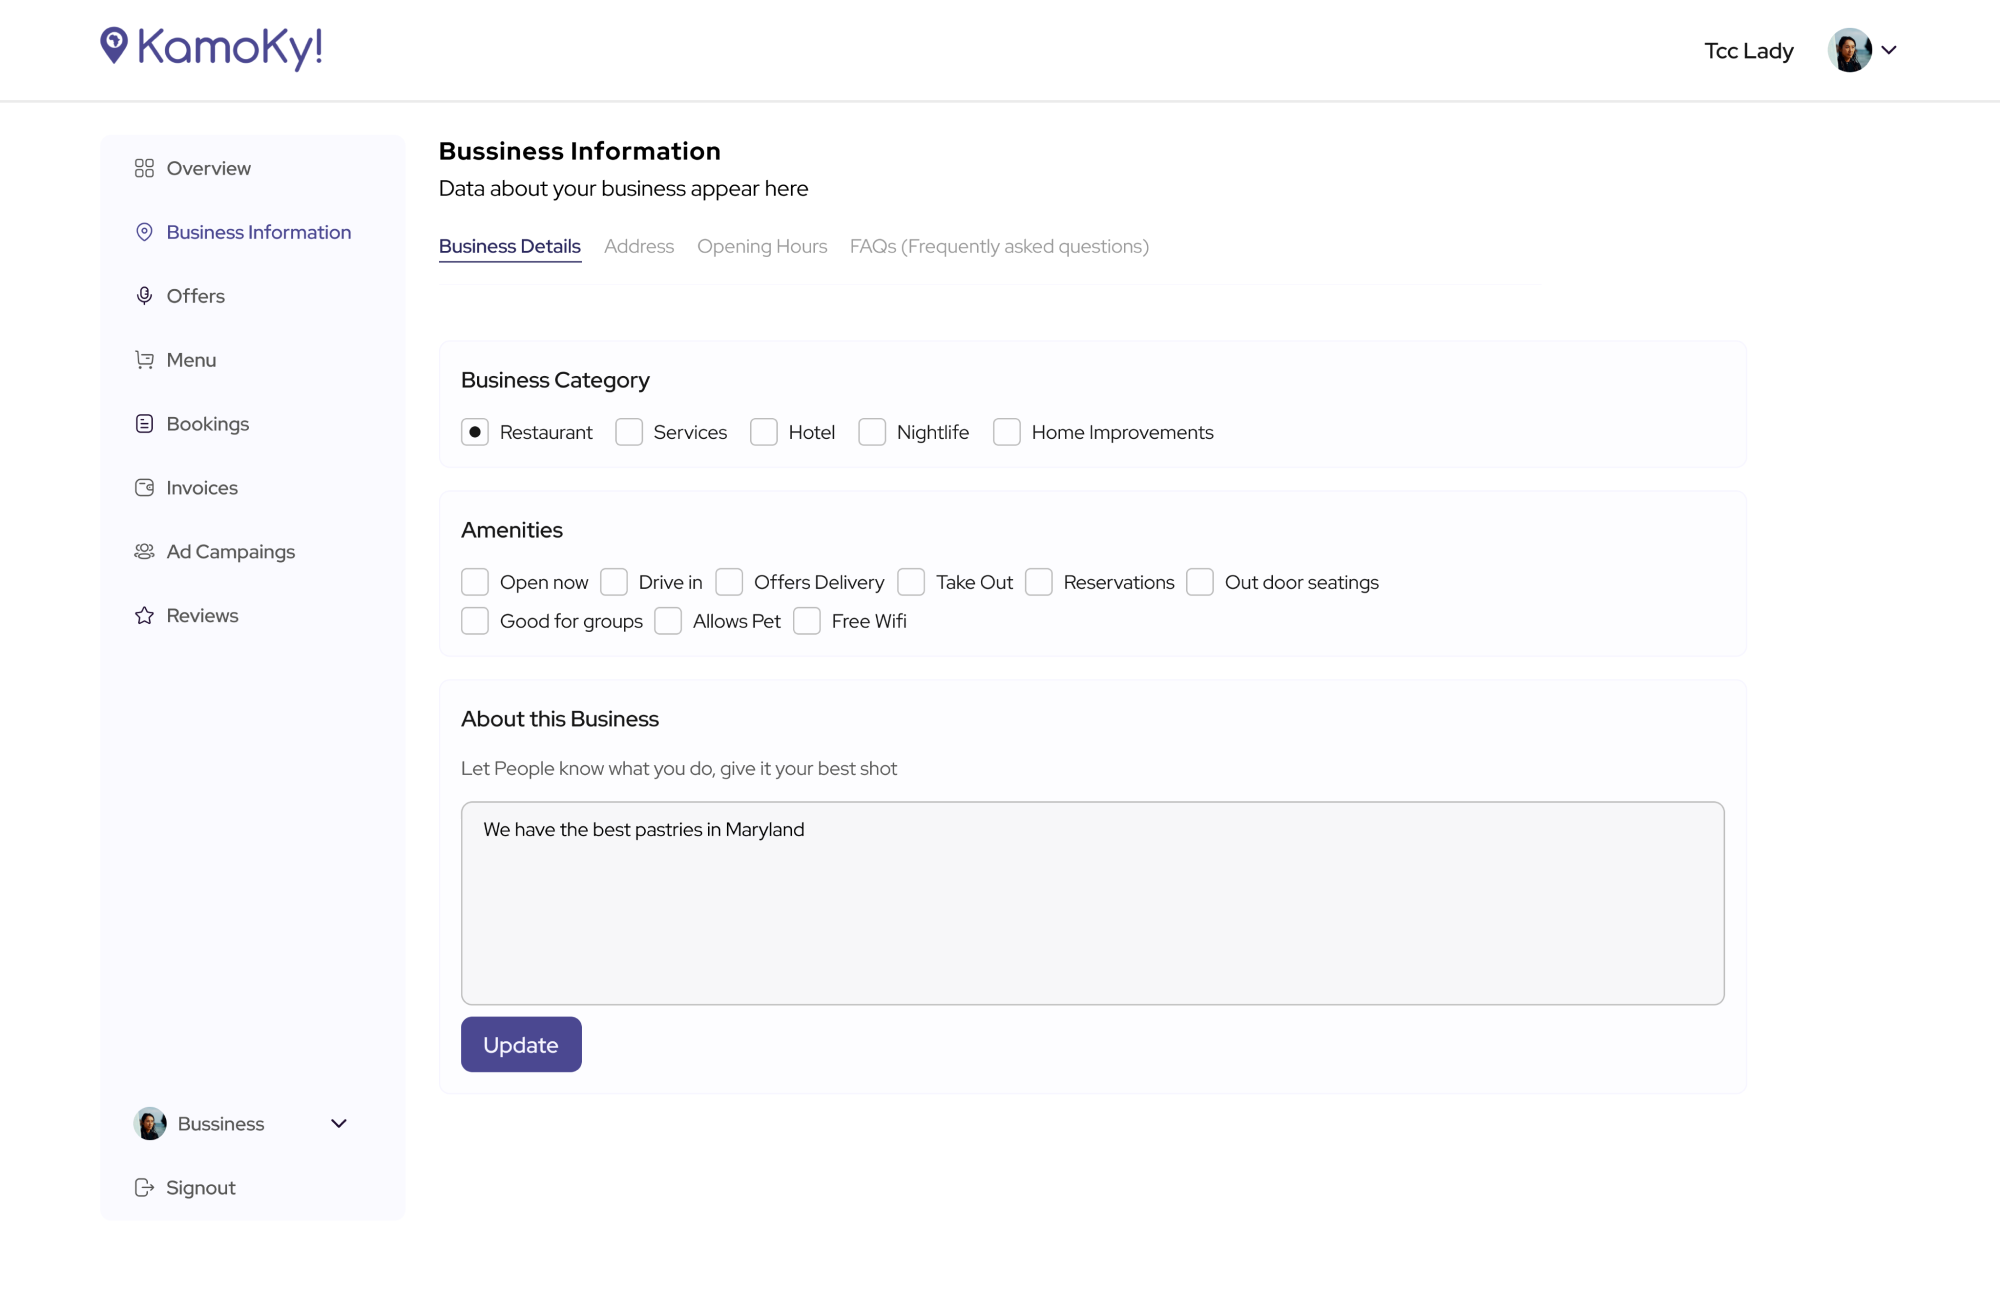The height and width of the screenshot is (1293, 2000).
Task: Tick the Nightlife category box
Action: point(872,432)
